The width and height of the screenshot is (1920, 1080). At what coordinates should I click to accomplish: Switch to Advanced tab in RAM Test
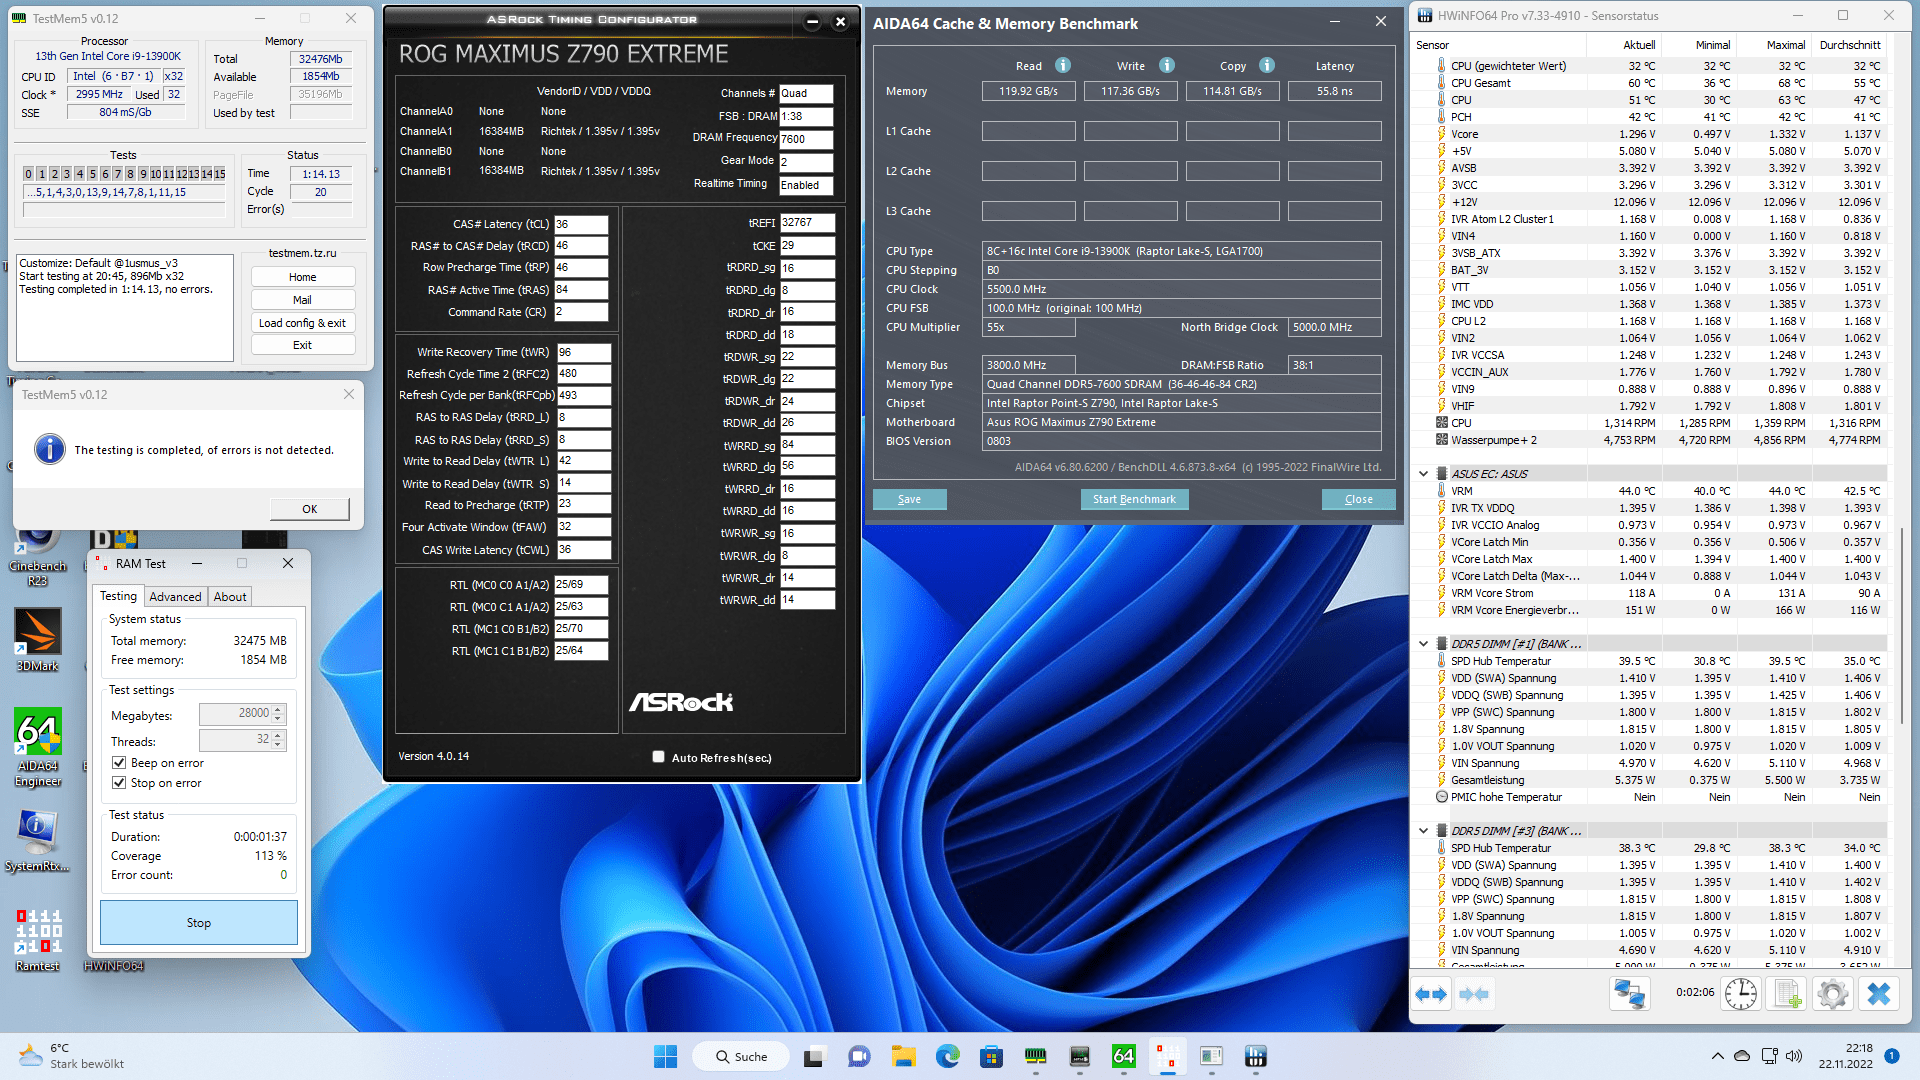pos(175,597)
